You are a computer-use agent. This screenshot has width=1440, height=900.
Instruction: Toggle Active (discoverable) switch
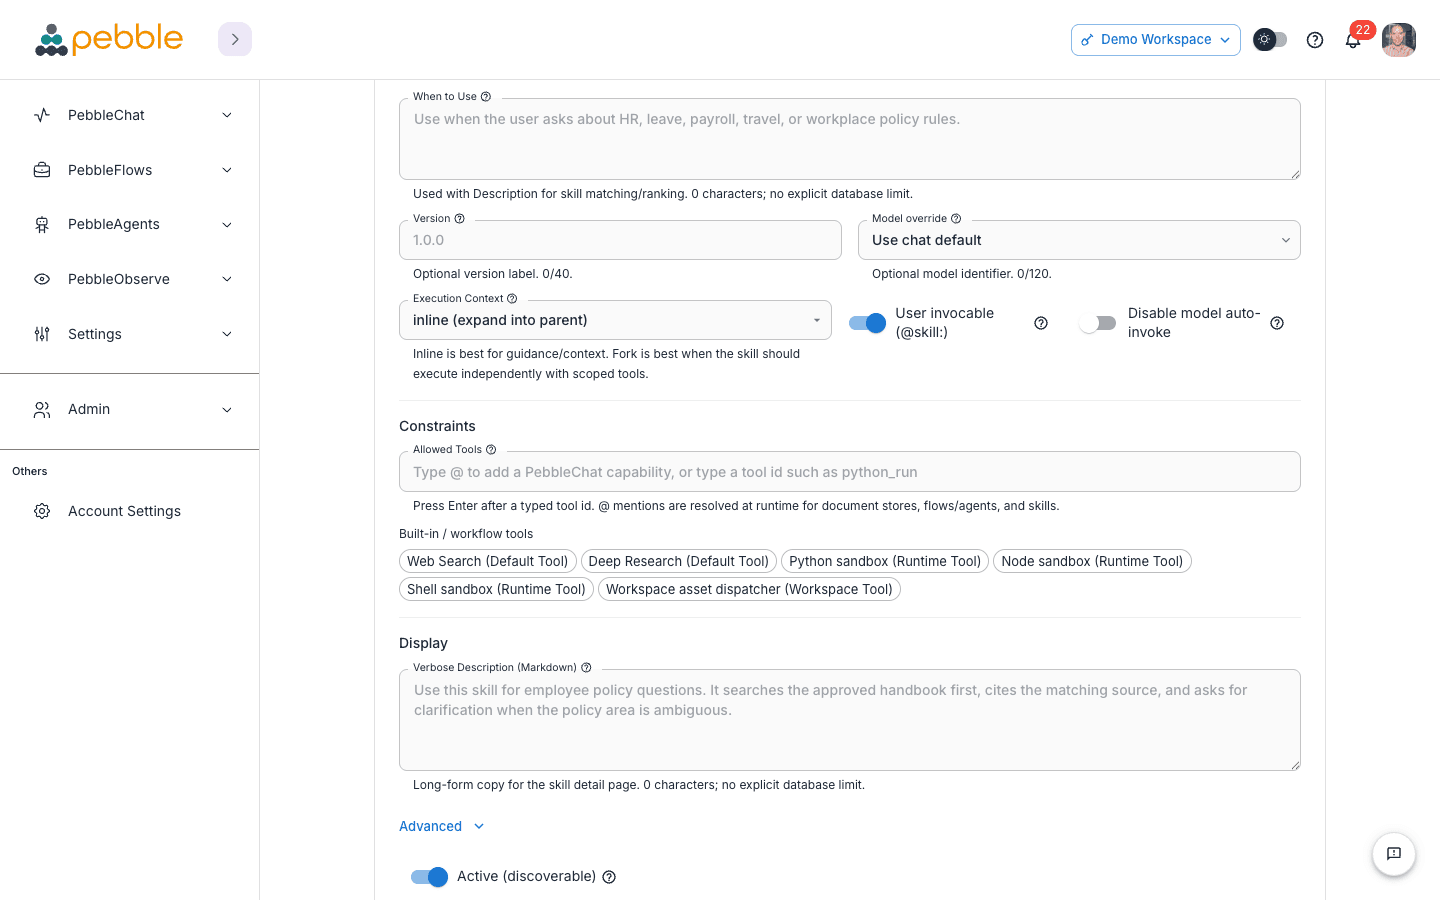(429, 877)
